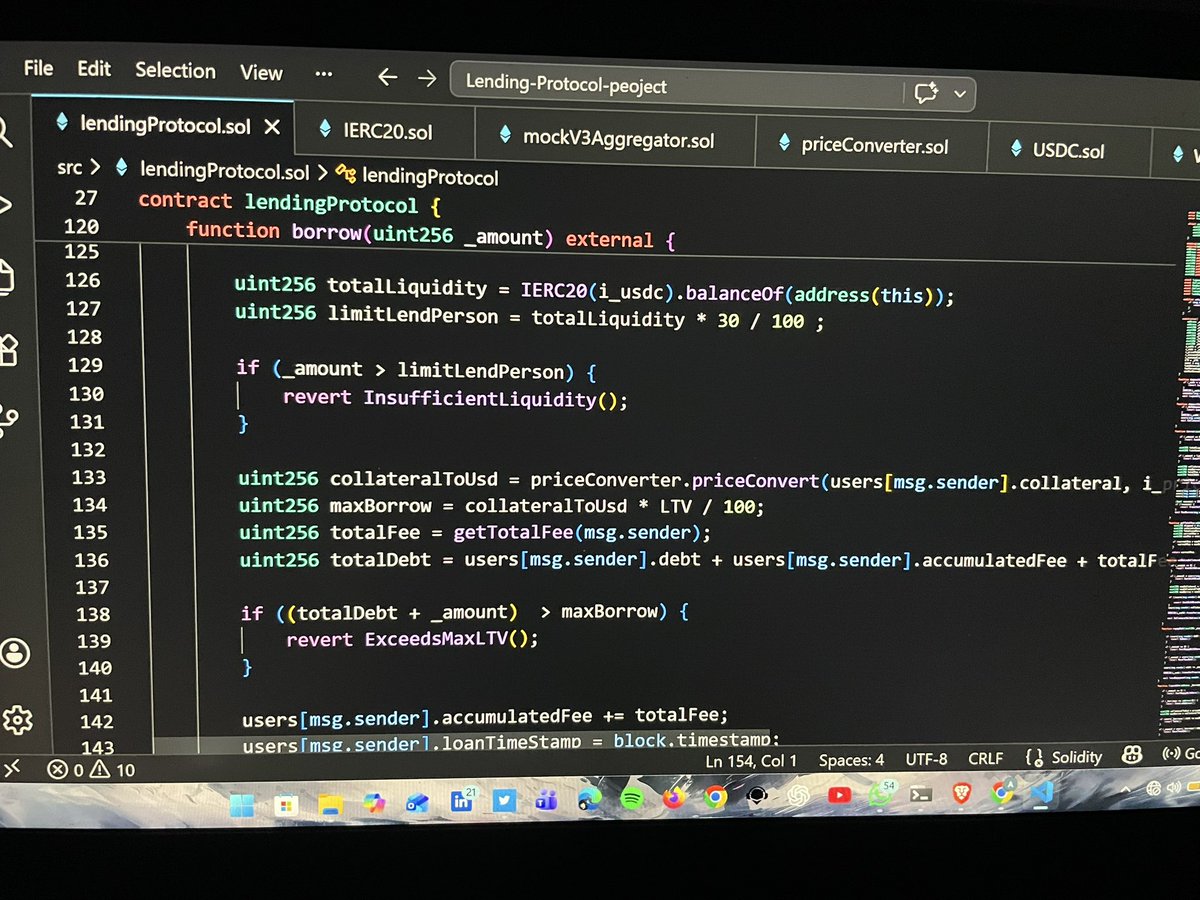This screenshot has width=1200, height=900.
Task: Go back with the left arrow
Action: point(388,77)
